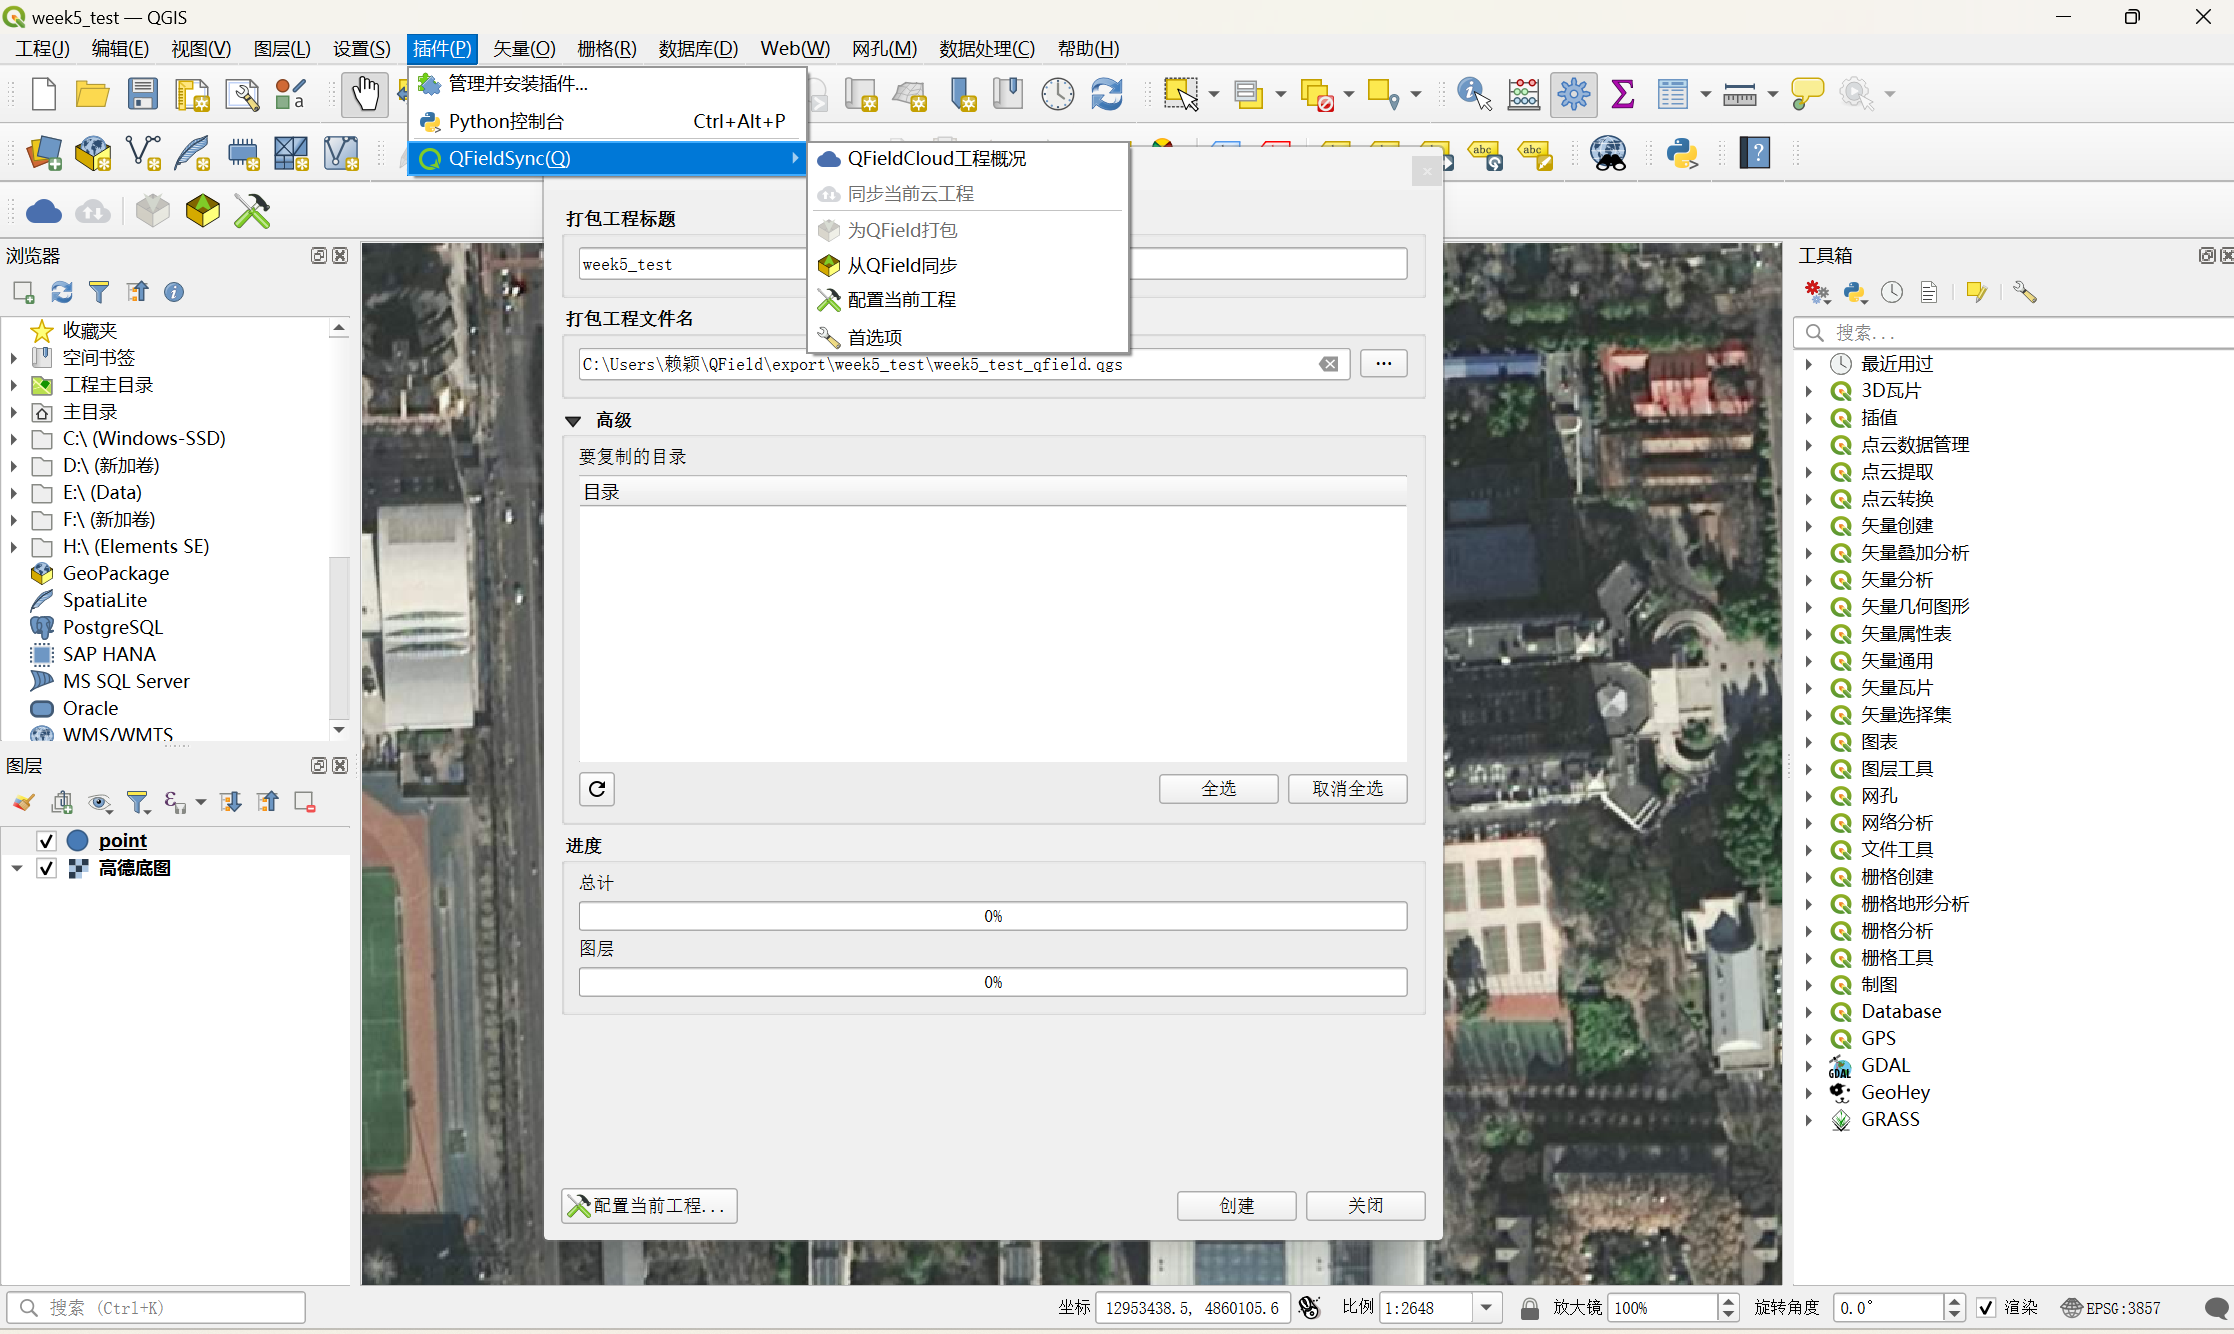Click the Refresh icon in Browser panel

[62, 292]
